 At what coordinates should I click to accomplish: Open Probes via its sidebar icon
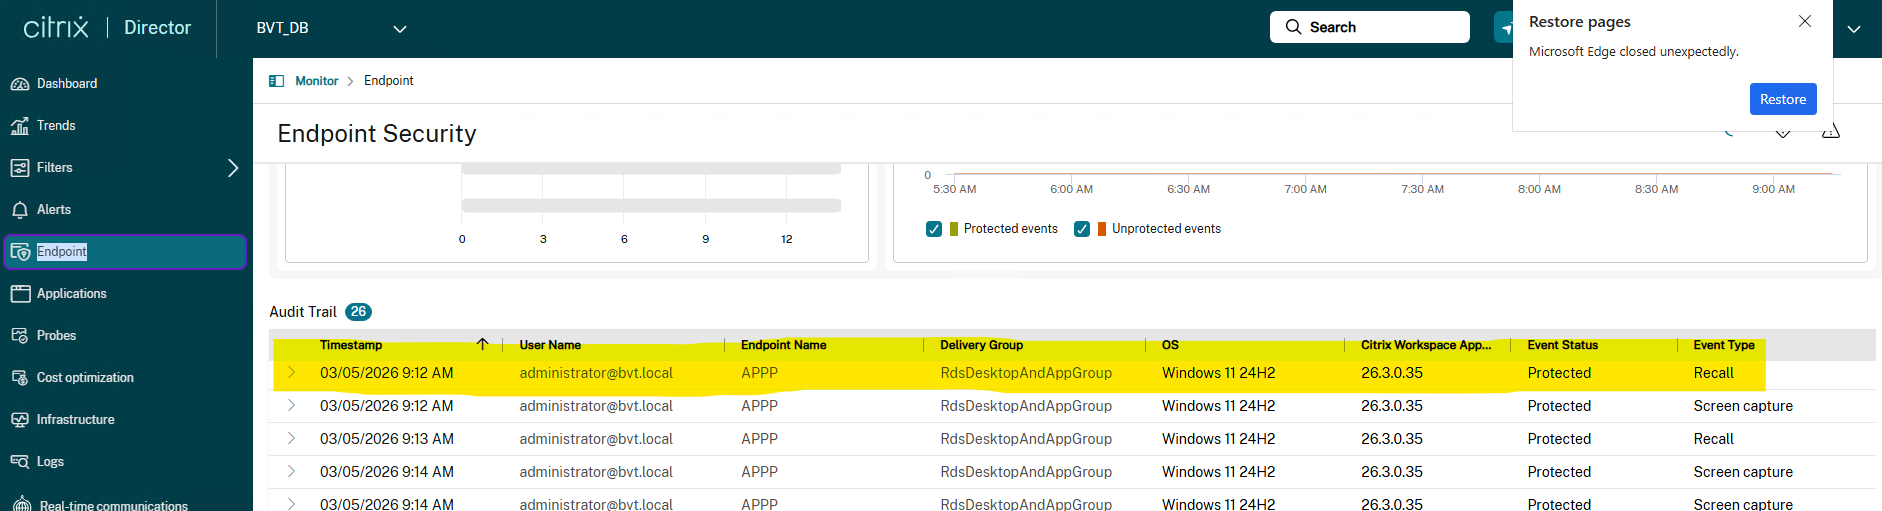click(20, 336)
